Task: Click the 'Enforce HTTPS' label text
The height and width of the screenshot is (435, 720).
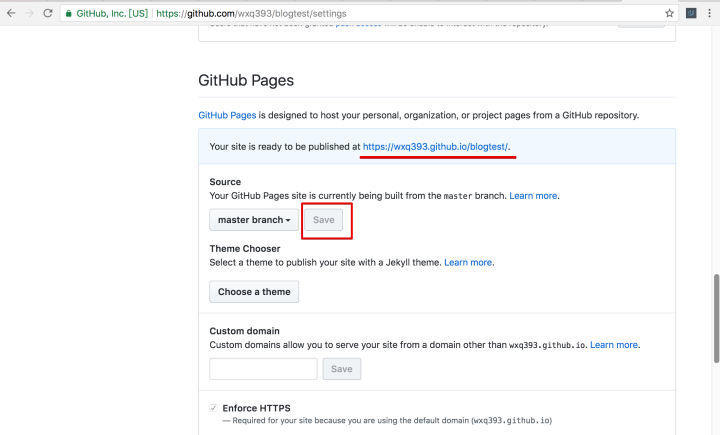Action: (256, 408)
